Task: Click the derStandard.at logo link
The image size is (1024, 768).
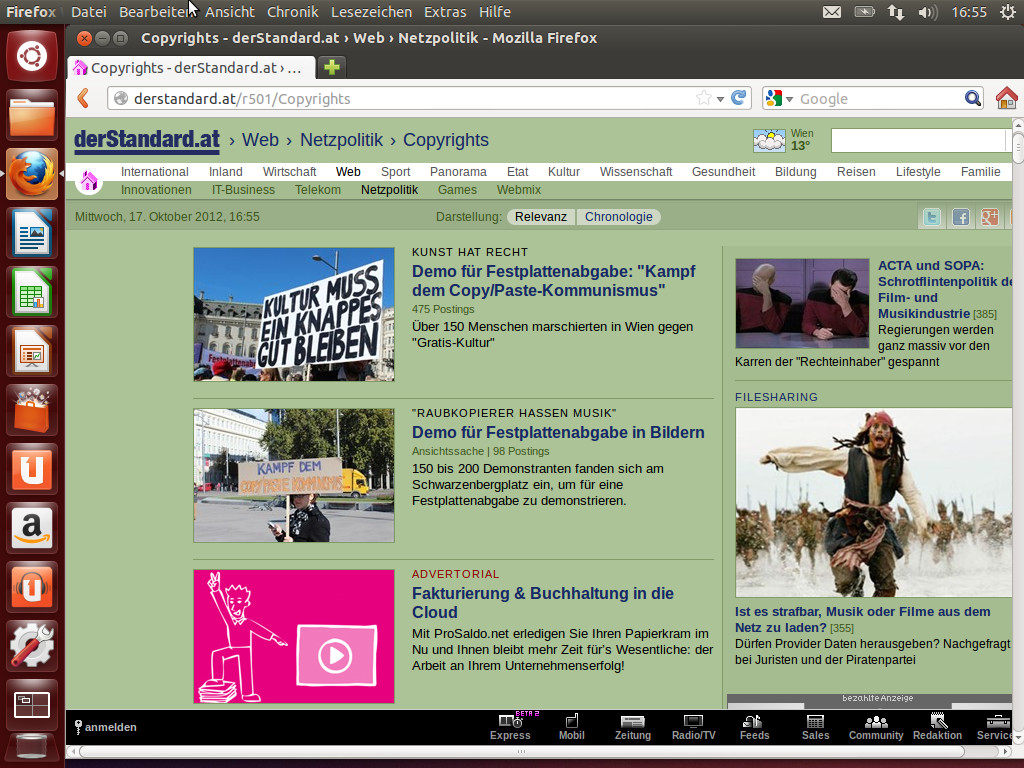Action: pyautogui.click(x=147, y=140)
